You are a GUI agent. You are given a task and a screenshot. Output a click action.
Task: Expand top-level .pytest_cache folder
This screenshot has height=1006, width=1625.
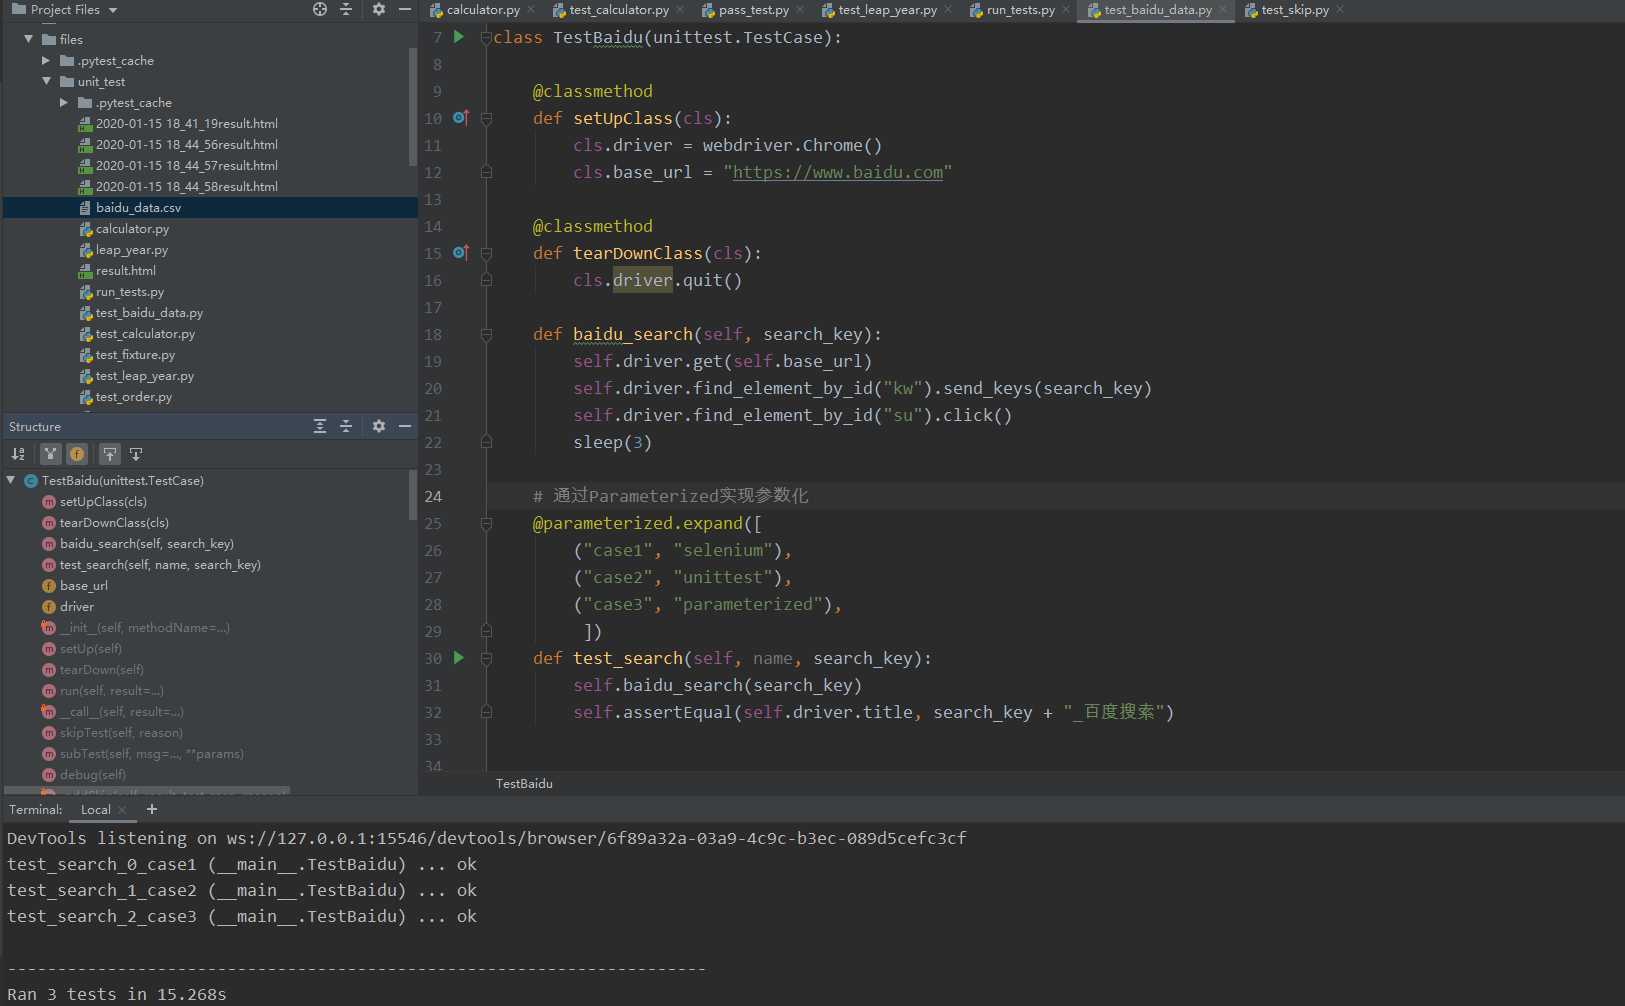tap(46, 61)
